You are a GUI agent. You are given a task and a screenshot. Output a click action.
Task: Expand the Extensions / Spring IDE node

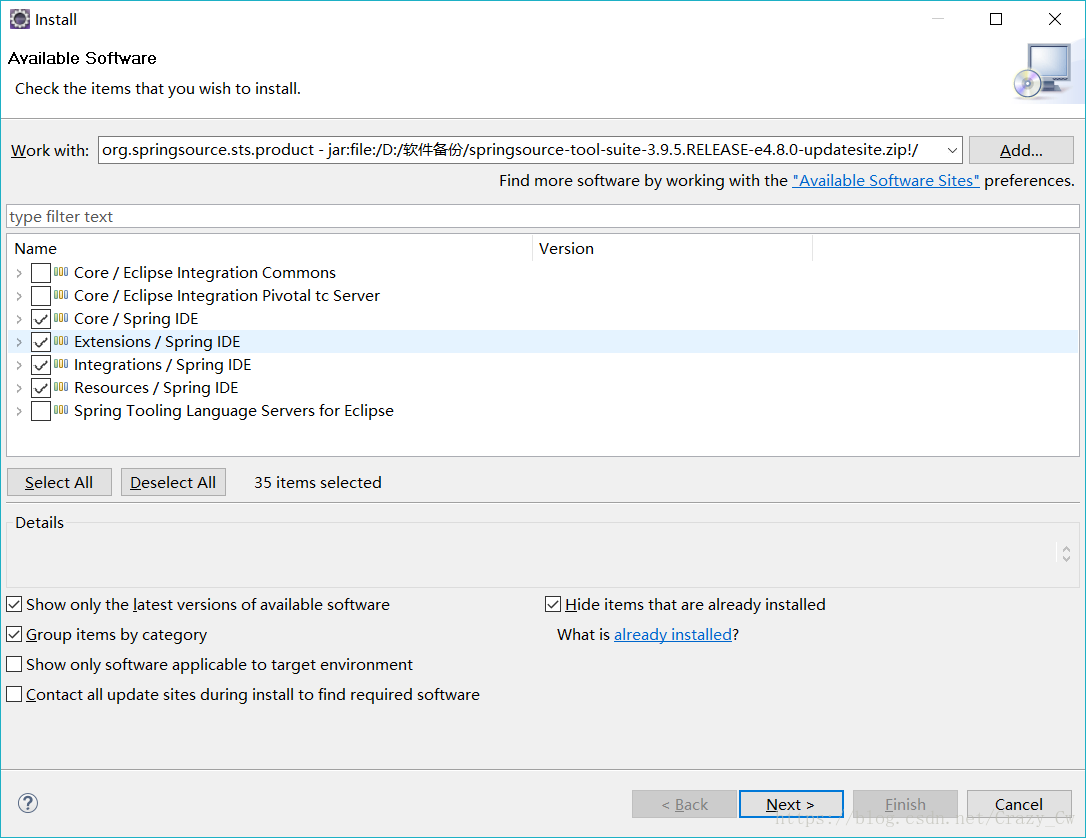pos(19,342)
